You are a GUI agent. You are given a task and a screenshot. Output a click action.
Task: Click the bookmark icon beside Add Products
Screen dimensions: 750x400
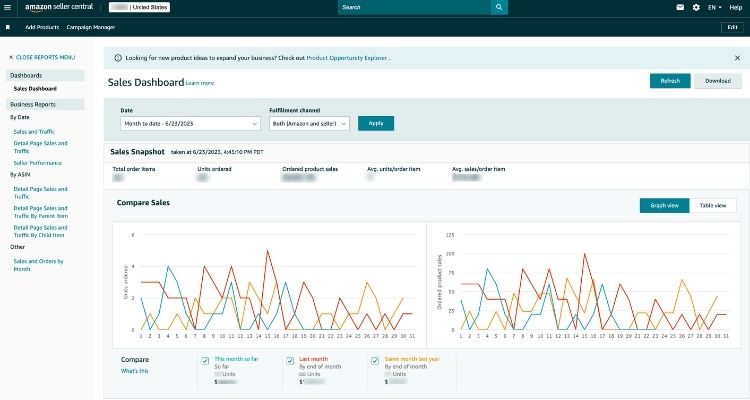(x=8, y=27)
